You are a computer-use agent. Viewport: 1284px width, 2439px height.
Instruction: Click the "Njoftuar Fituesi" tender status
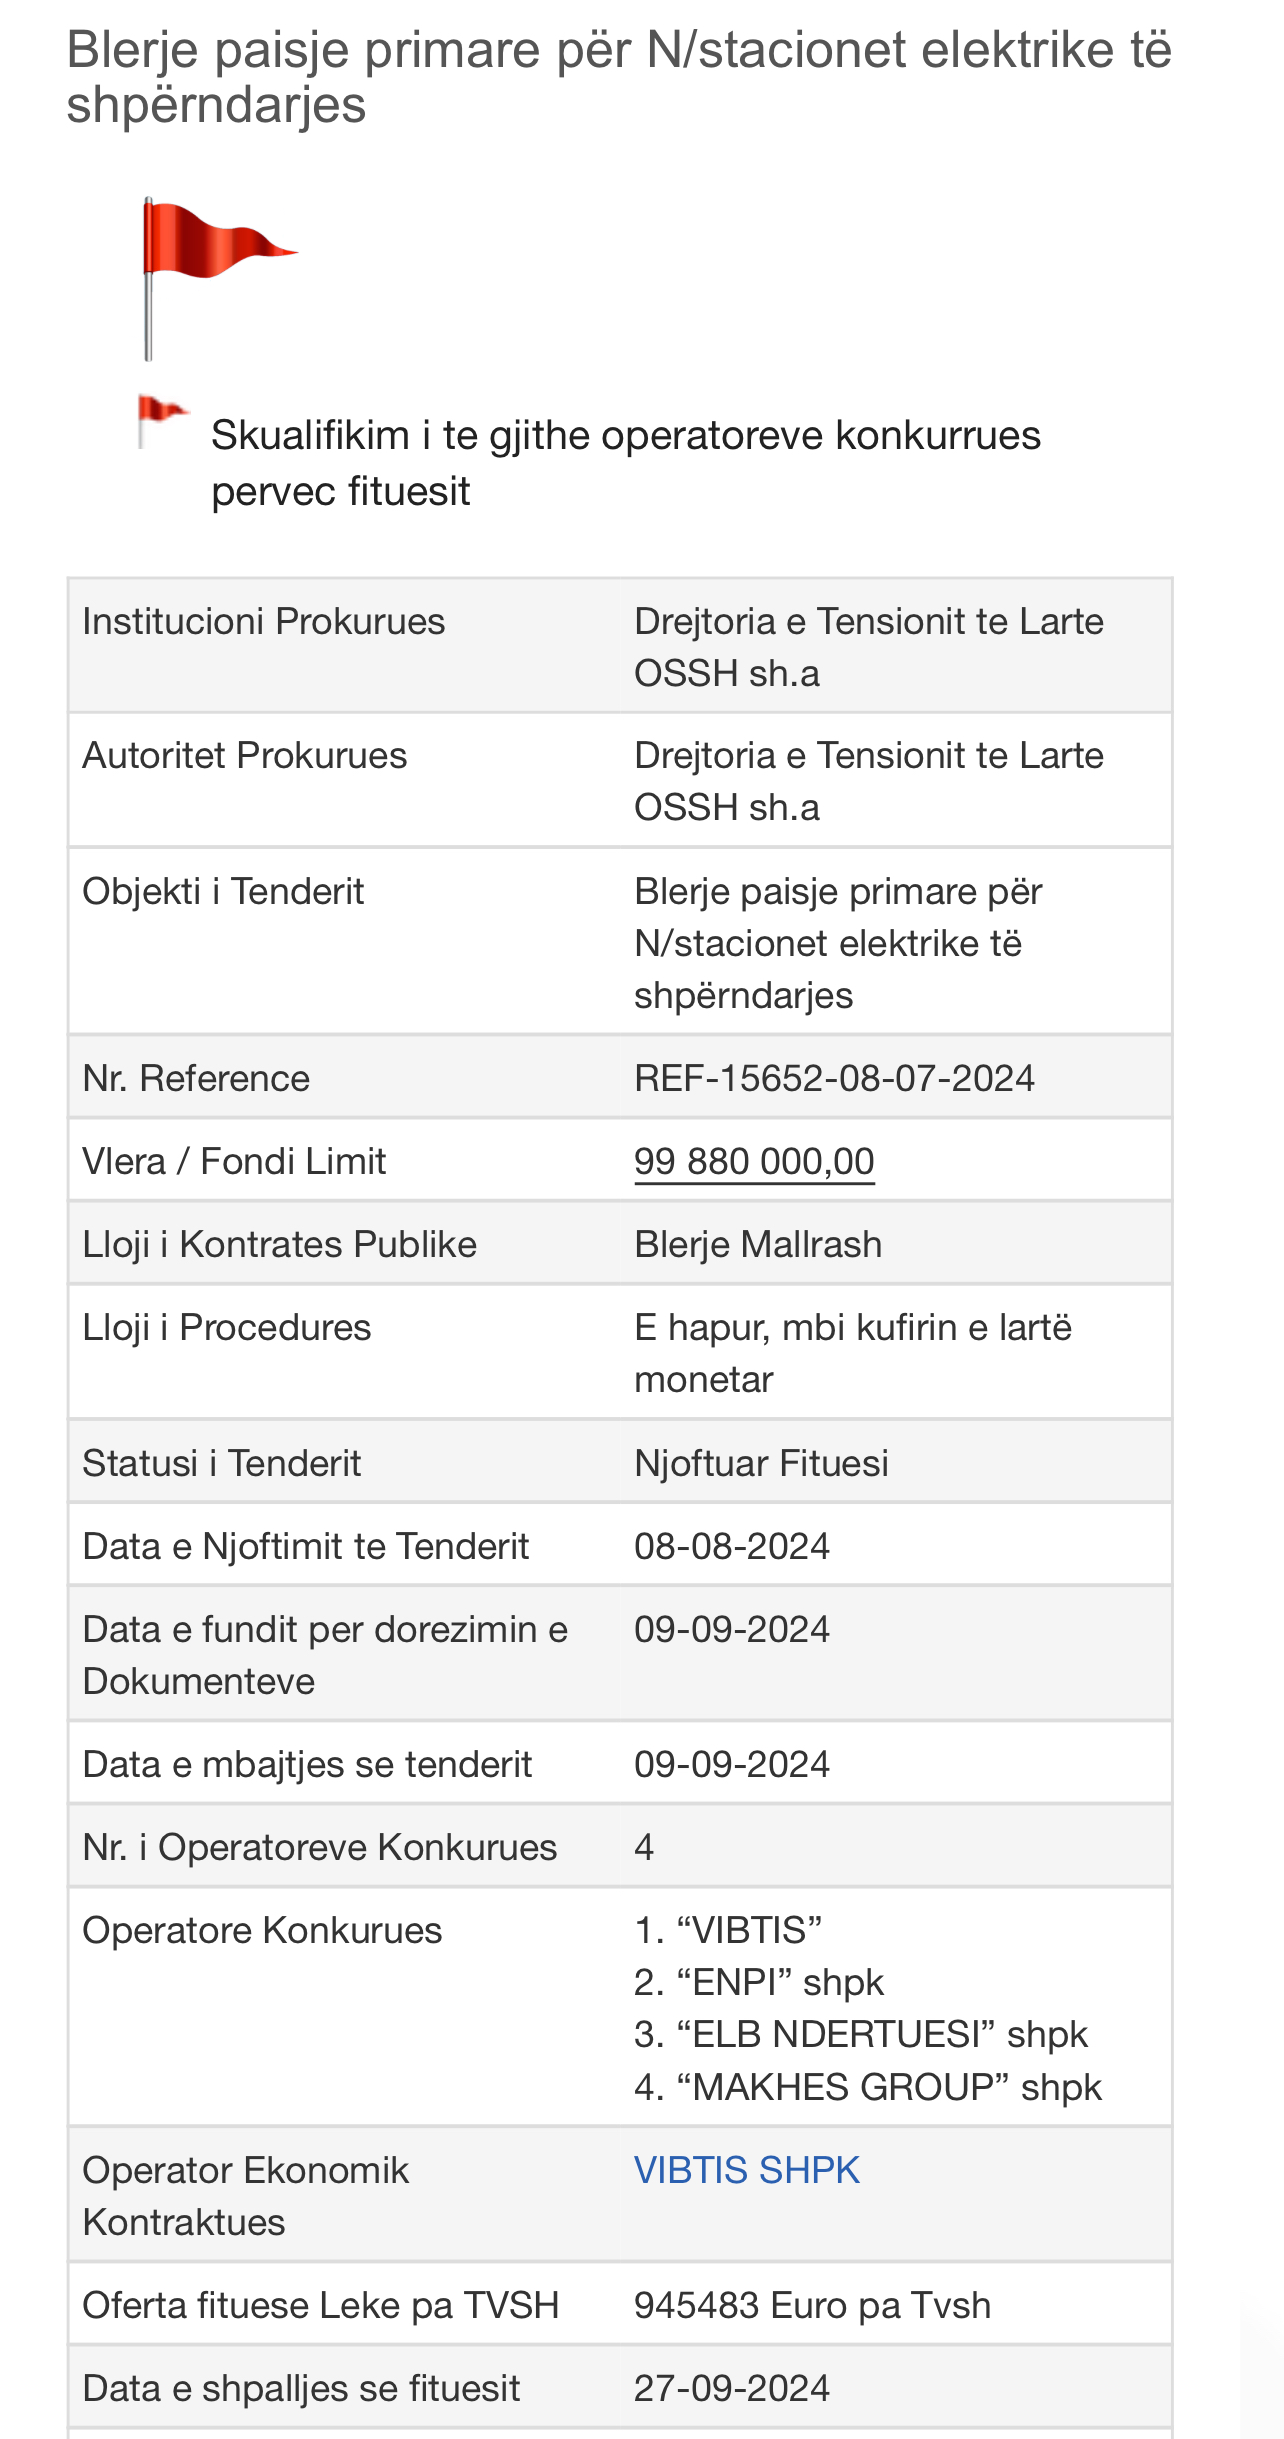[x=761, y=1463]
